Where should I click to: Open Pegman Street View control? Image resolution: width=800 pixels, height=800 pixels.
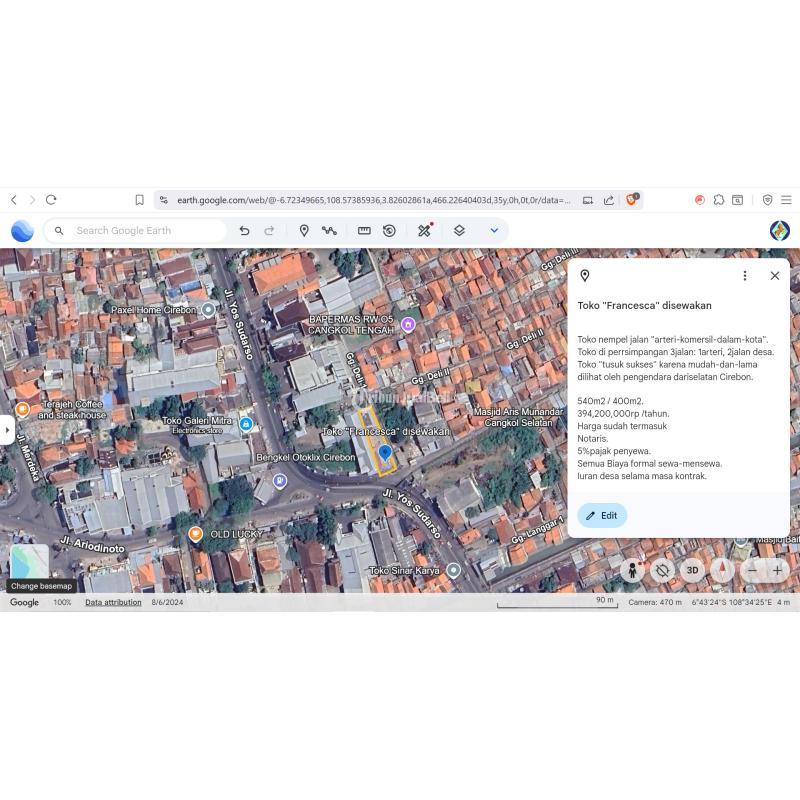(632, 570)
